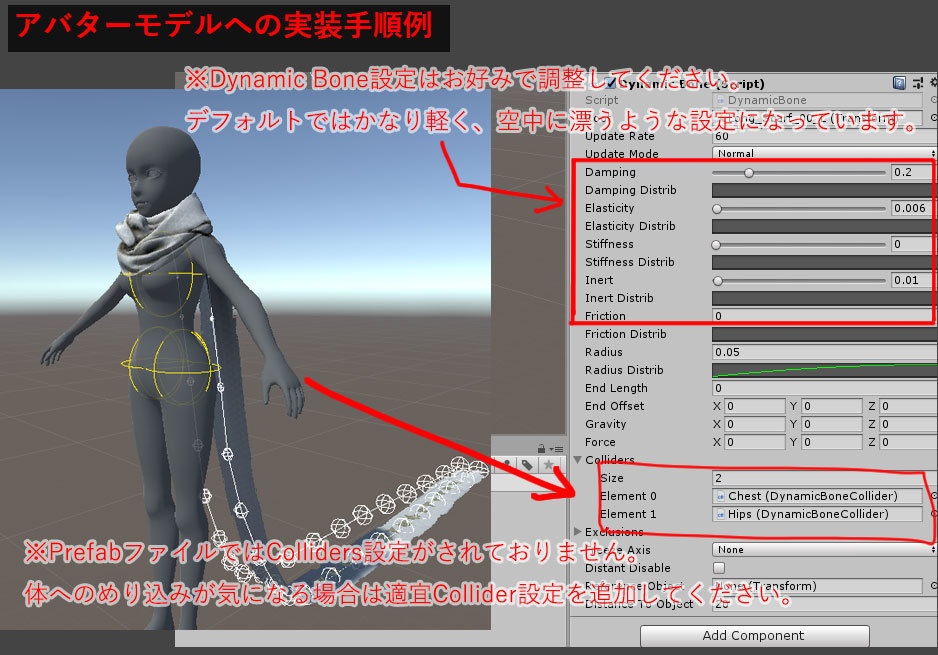Image resolution: width=938 pixels, height=655 pixels.
Task: Open the DynamicBone component help icon
Action: tap(899, 83)
